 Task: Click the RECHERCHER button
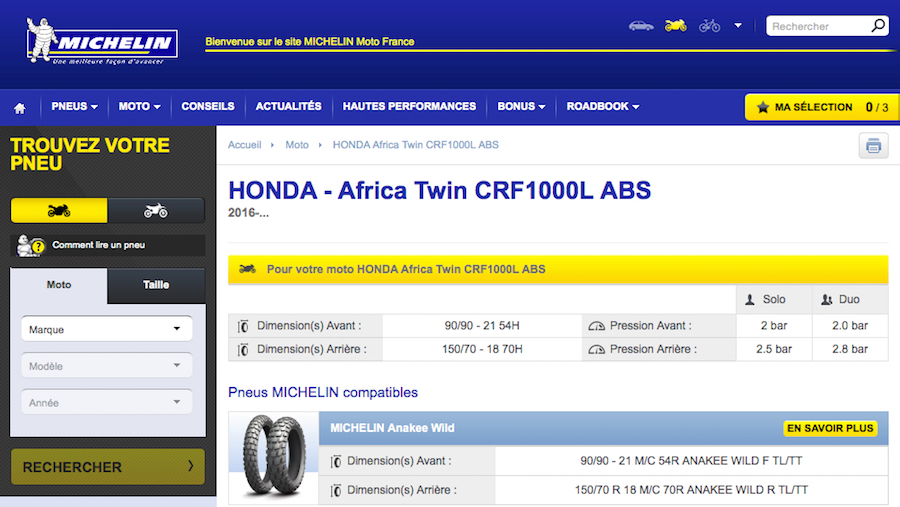click(108, 467)
